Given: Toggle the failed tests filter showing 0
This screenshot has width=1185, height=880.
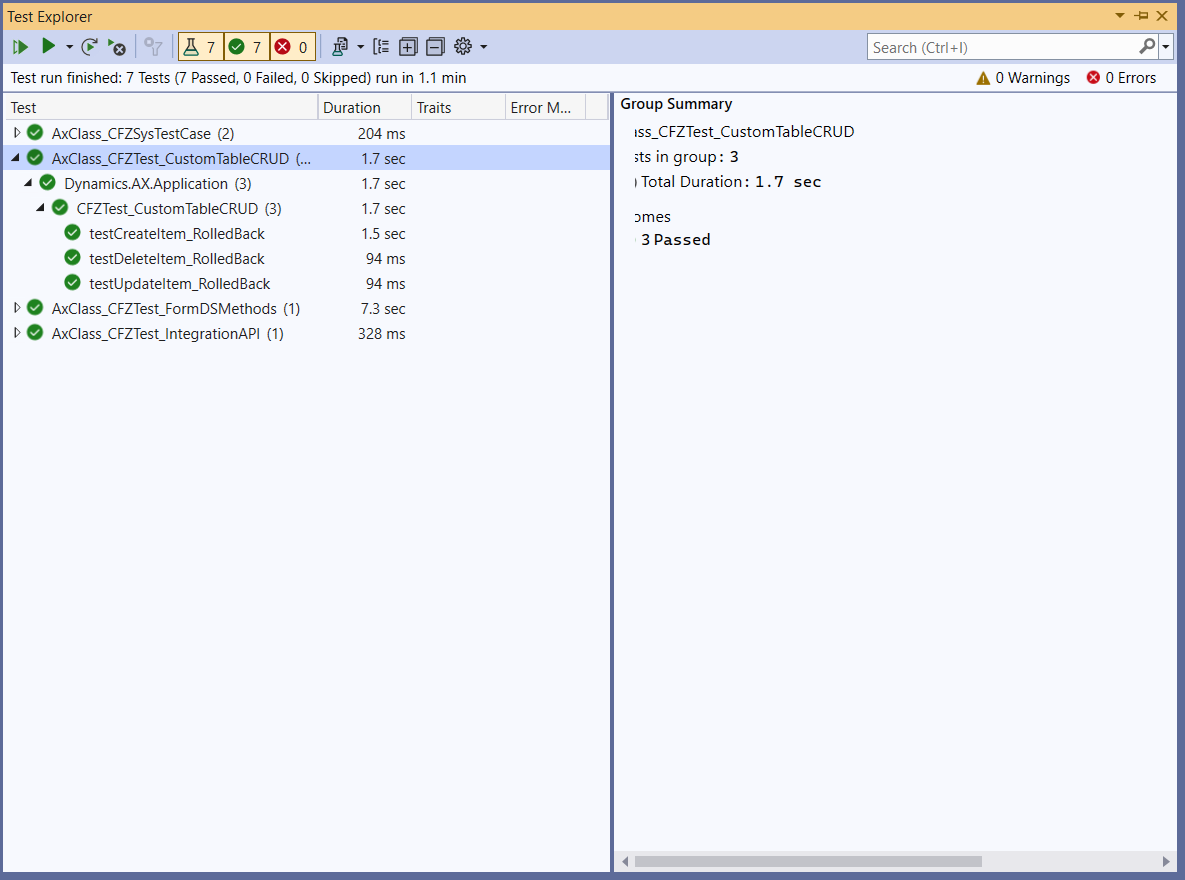Looking at the screenshot, I should [x=292, y=47].
